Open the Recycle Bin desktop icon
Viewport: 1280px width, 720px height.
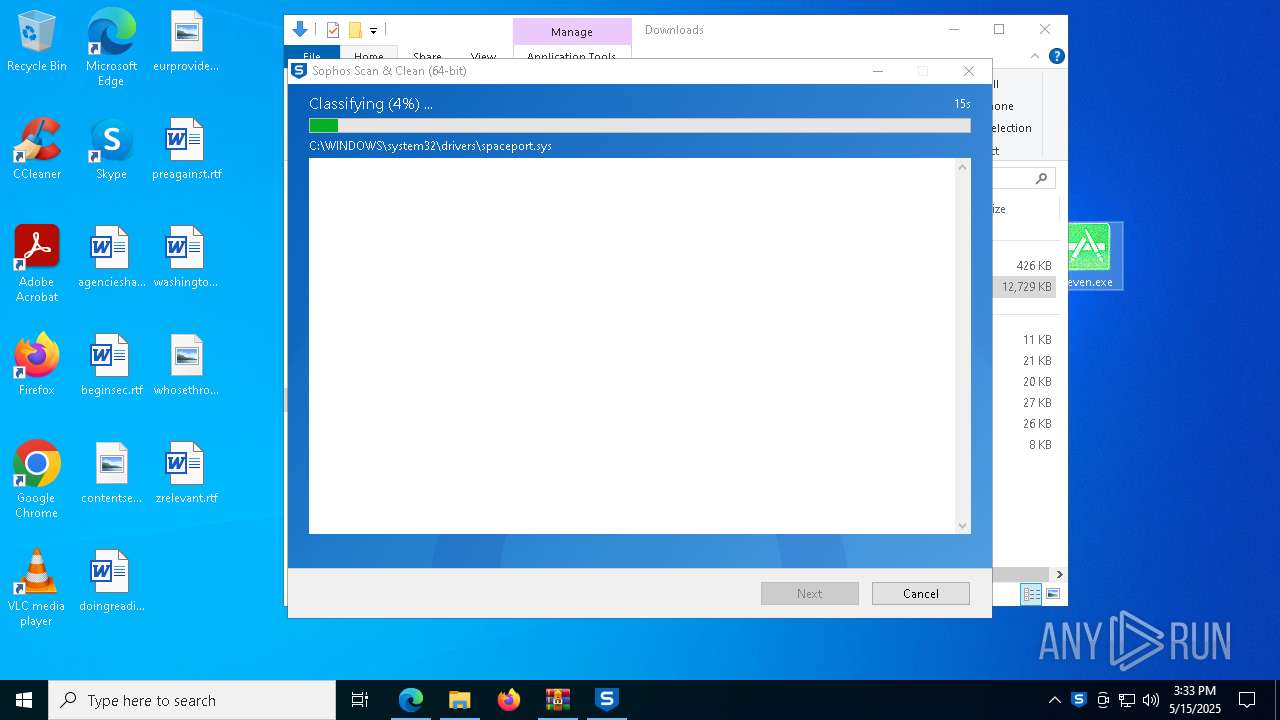click(x=37, y=41)
